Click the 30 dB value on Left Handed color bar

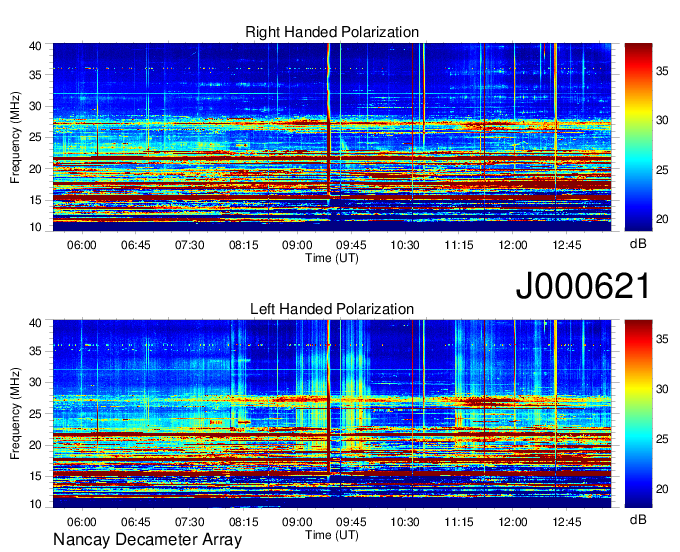pyautogui.click(x=662, y=389)
